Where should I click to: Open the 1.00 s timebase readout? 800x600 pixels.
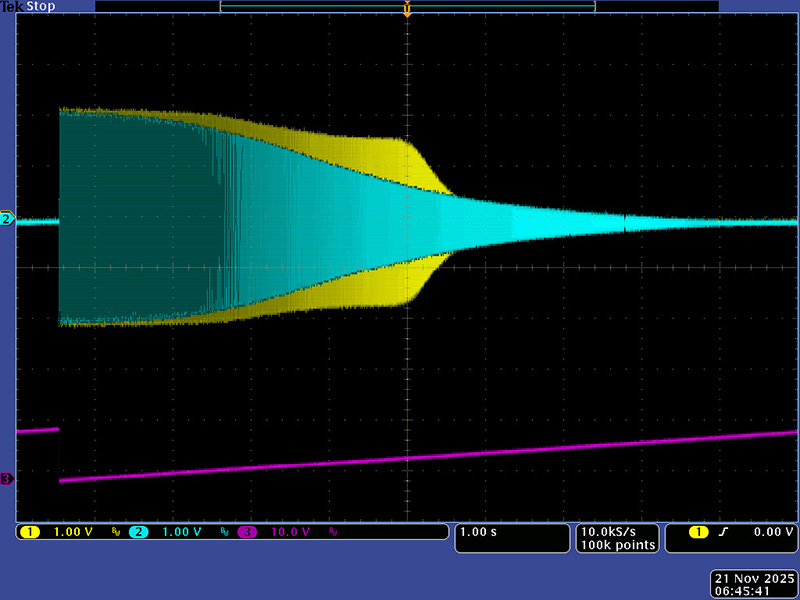pyautogui.click(x=478, y=532)
